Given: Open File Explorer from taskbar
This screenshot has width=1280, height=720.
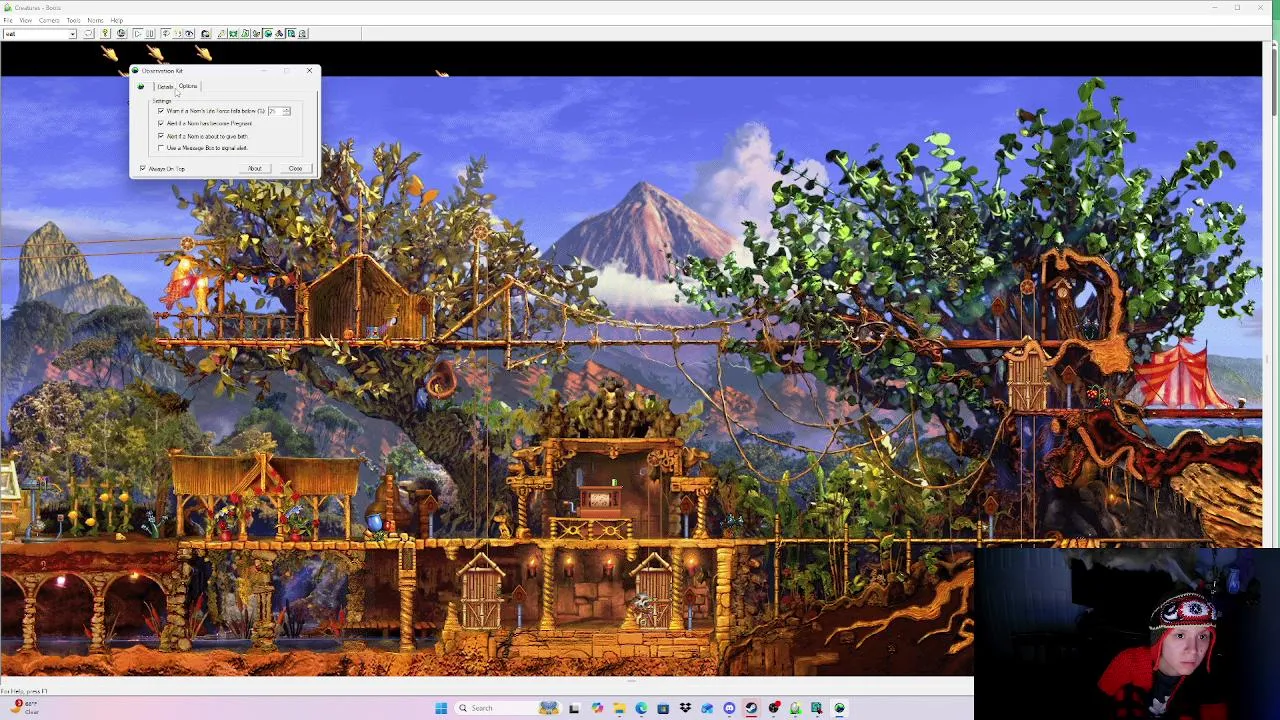Looking at the screenshot, I should point(620,708).
